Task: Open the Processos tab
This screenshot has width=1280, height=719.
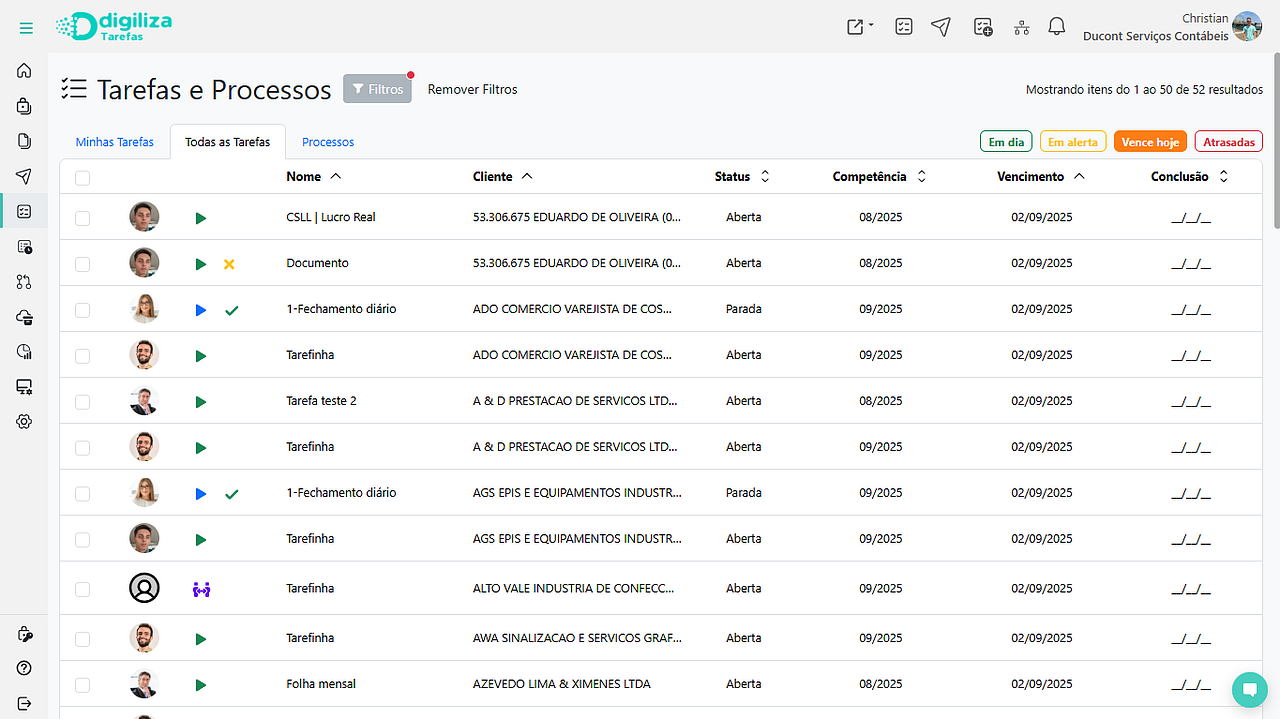Action: coord(328,142)
